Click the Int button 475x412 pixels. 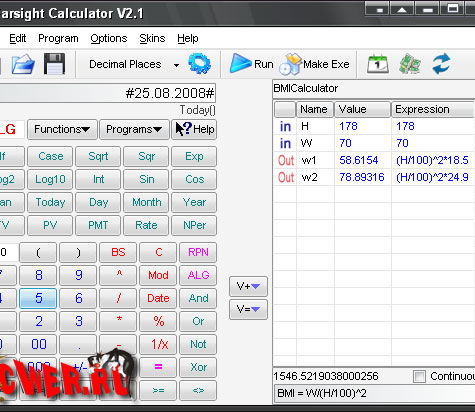click(98, 179)
